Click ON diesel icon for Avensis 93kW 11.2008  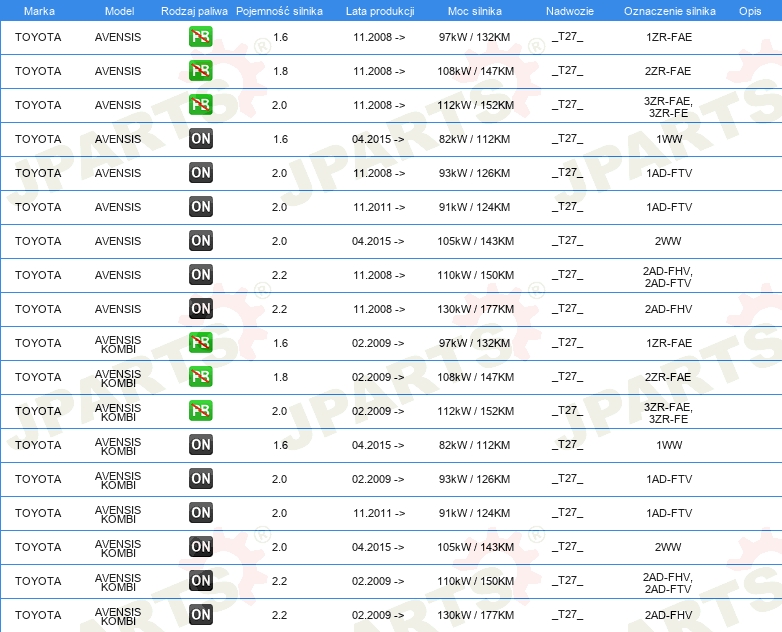[200, 173]
